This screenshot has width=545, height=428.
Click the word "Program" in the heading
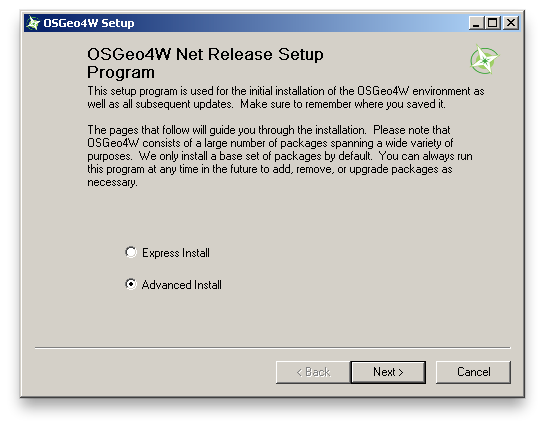[x=121, y=72]
